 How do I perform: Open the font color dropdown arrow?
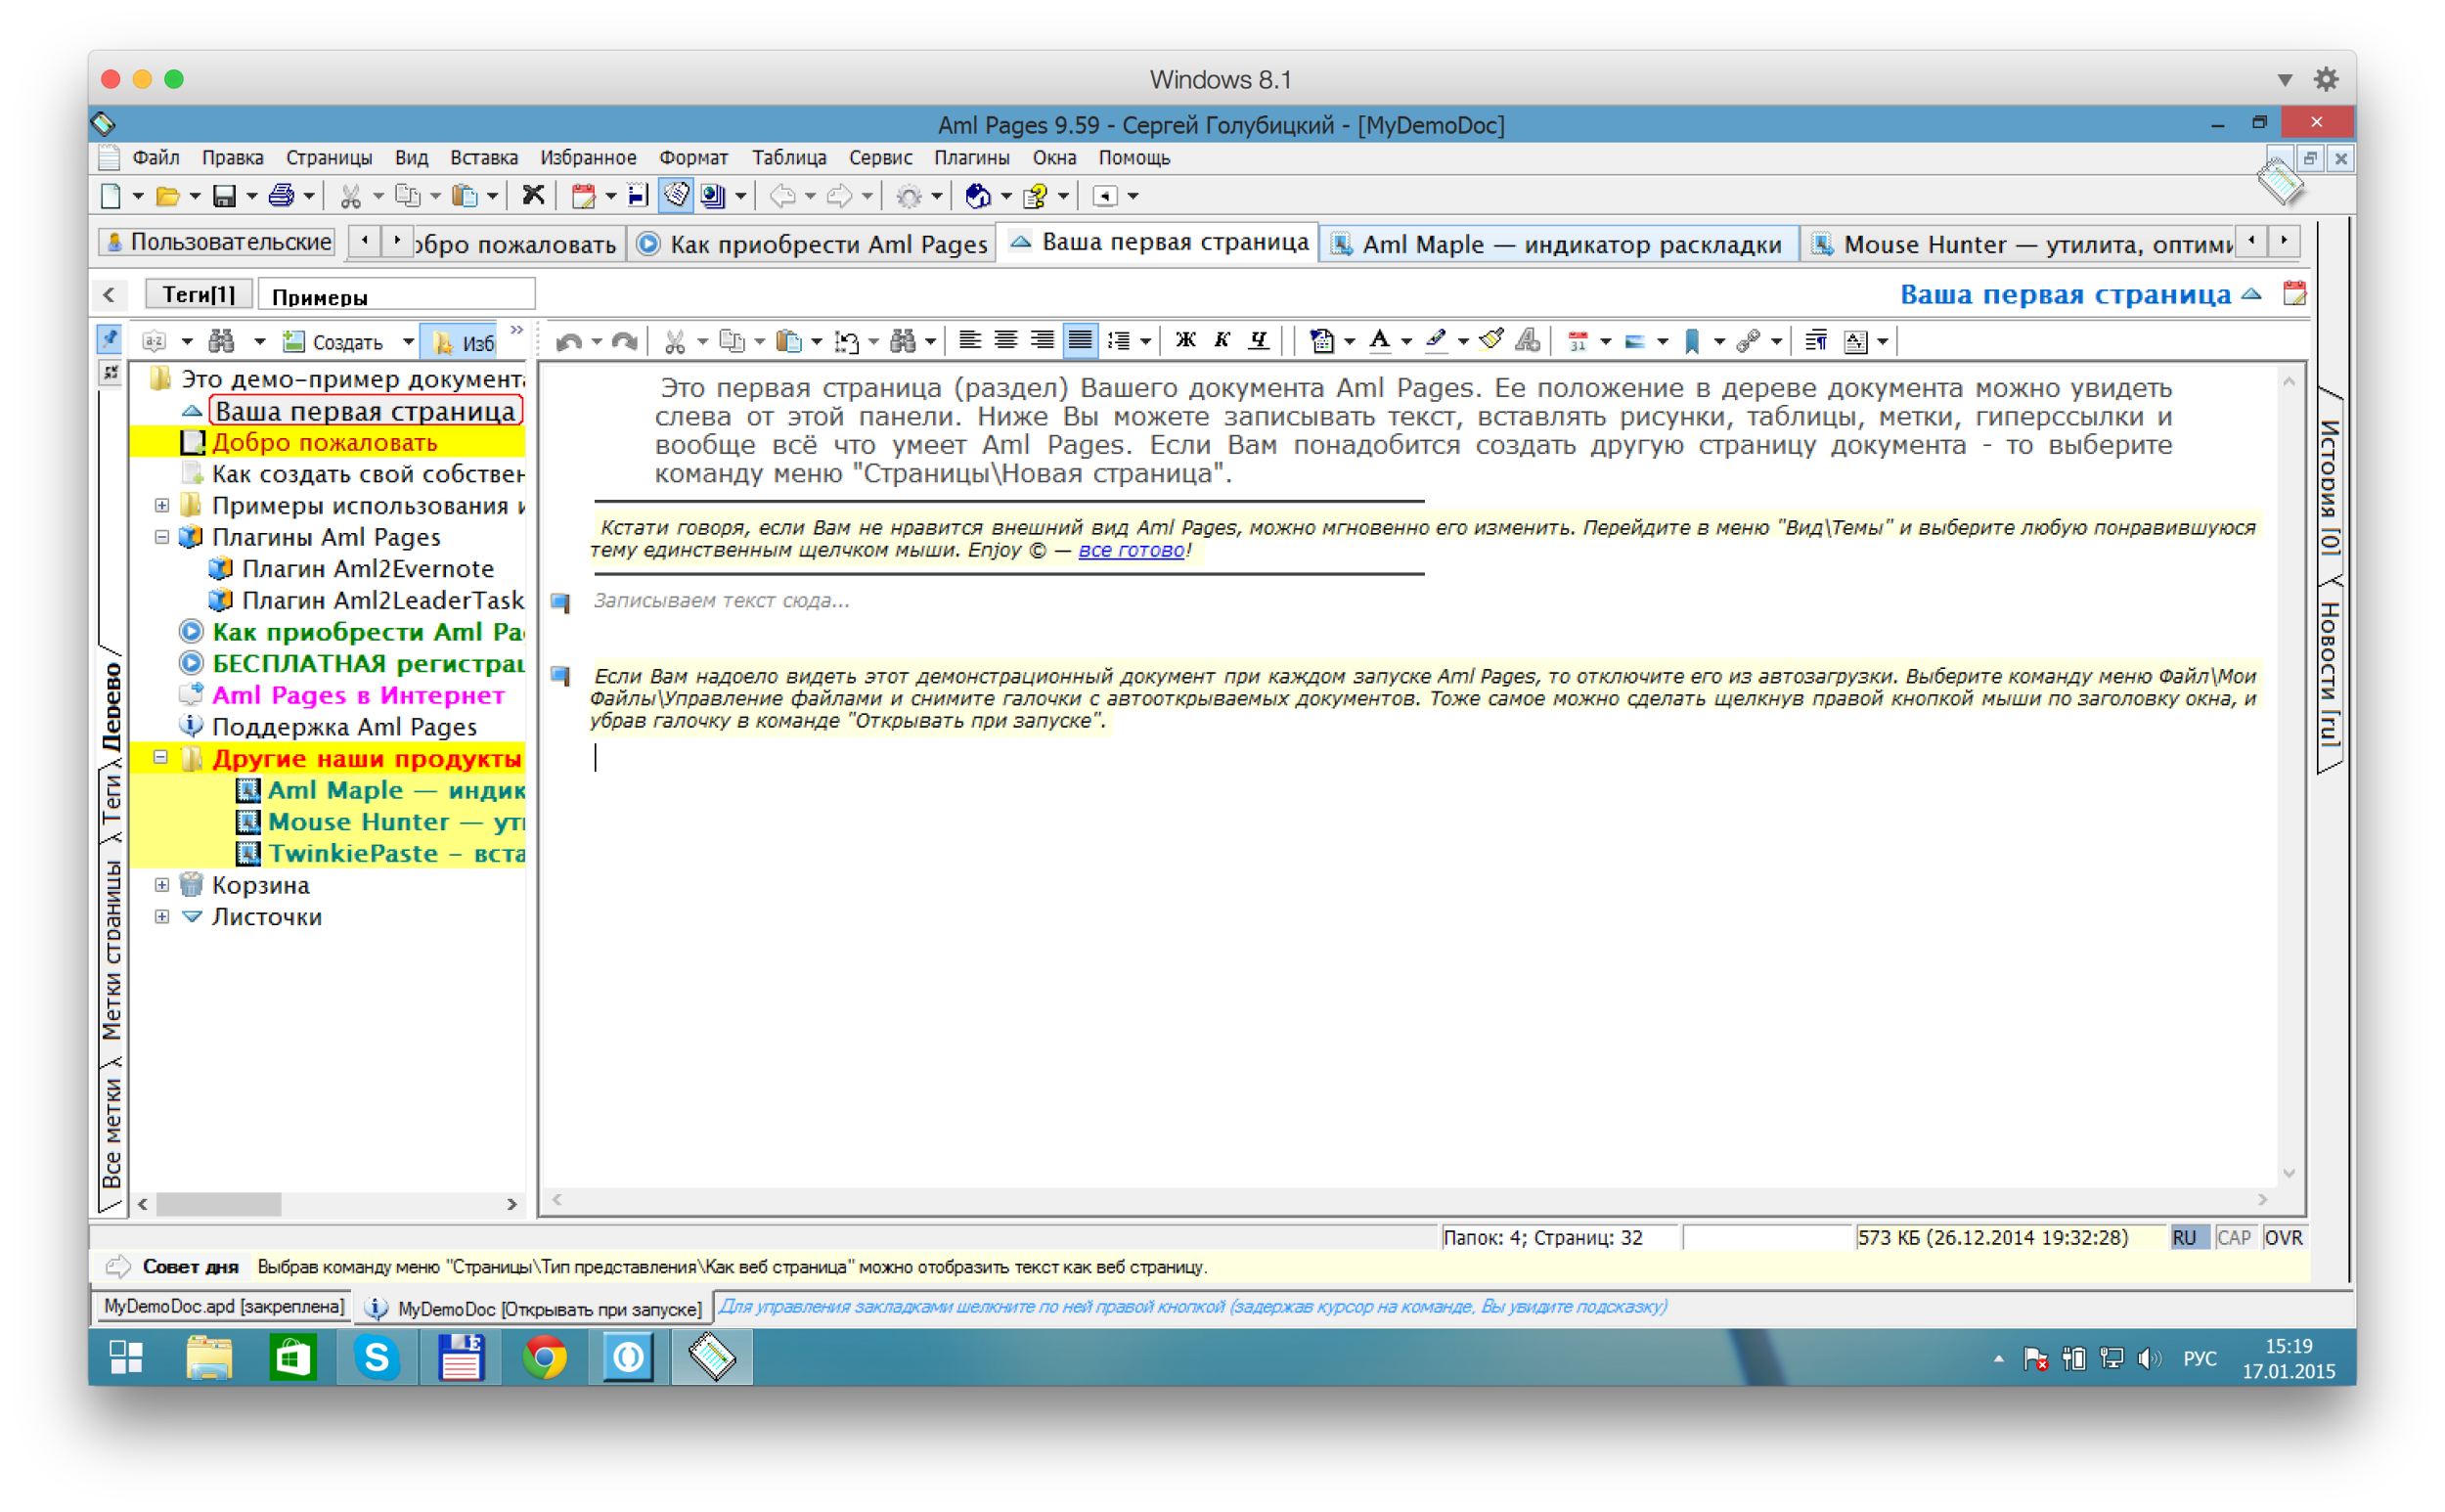1406,342
